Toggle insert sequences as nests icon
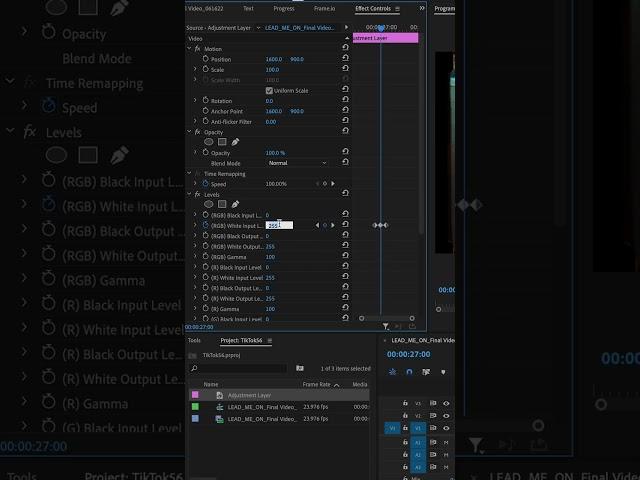Image resolution: width=640 pixels, height=480 pixels. click(x=392, y=372)
